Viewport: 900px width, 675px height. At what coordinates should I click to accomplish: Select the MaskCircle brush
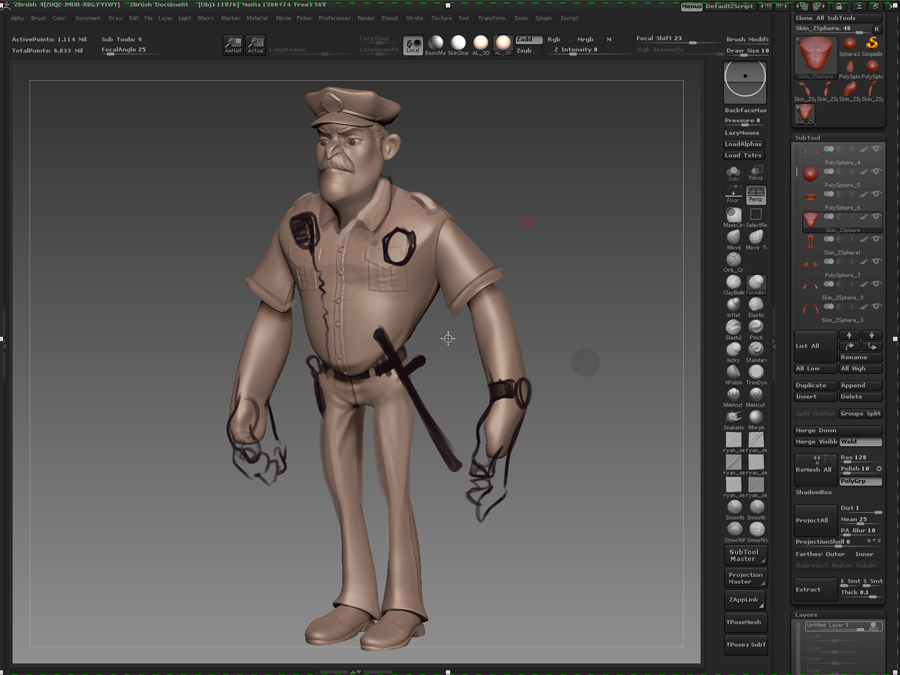734,215
